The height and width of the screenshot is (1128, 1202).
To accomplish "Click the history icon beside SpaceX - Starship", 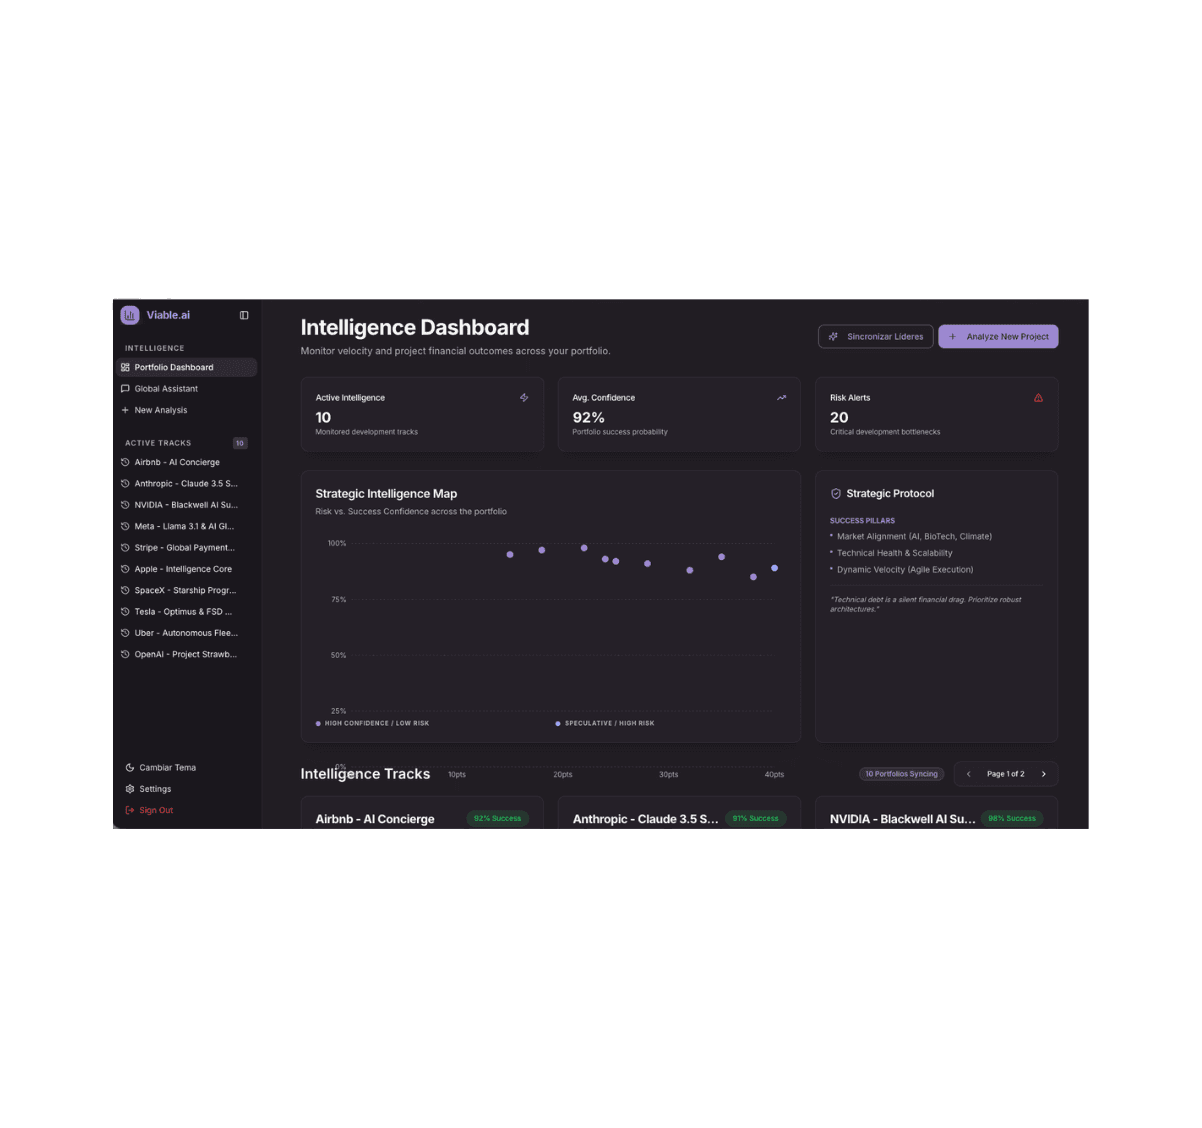I will (125, 590).
